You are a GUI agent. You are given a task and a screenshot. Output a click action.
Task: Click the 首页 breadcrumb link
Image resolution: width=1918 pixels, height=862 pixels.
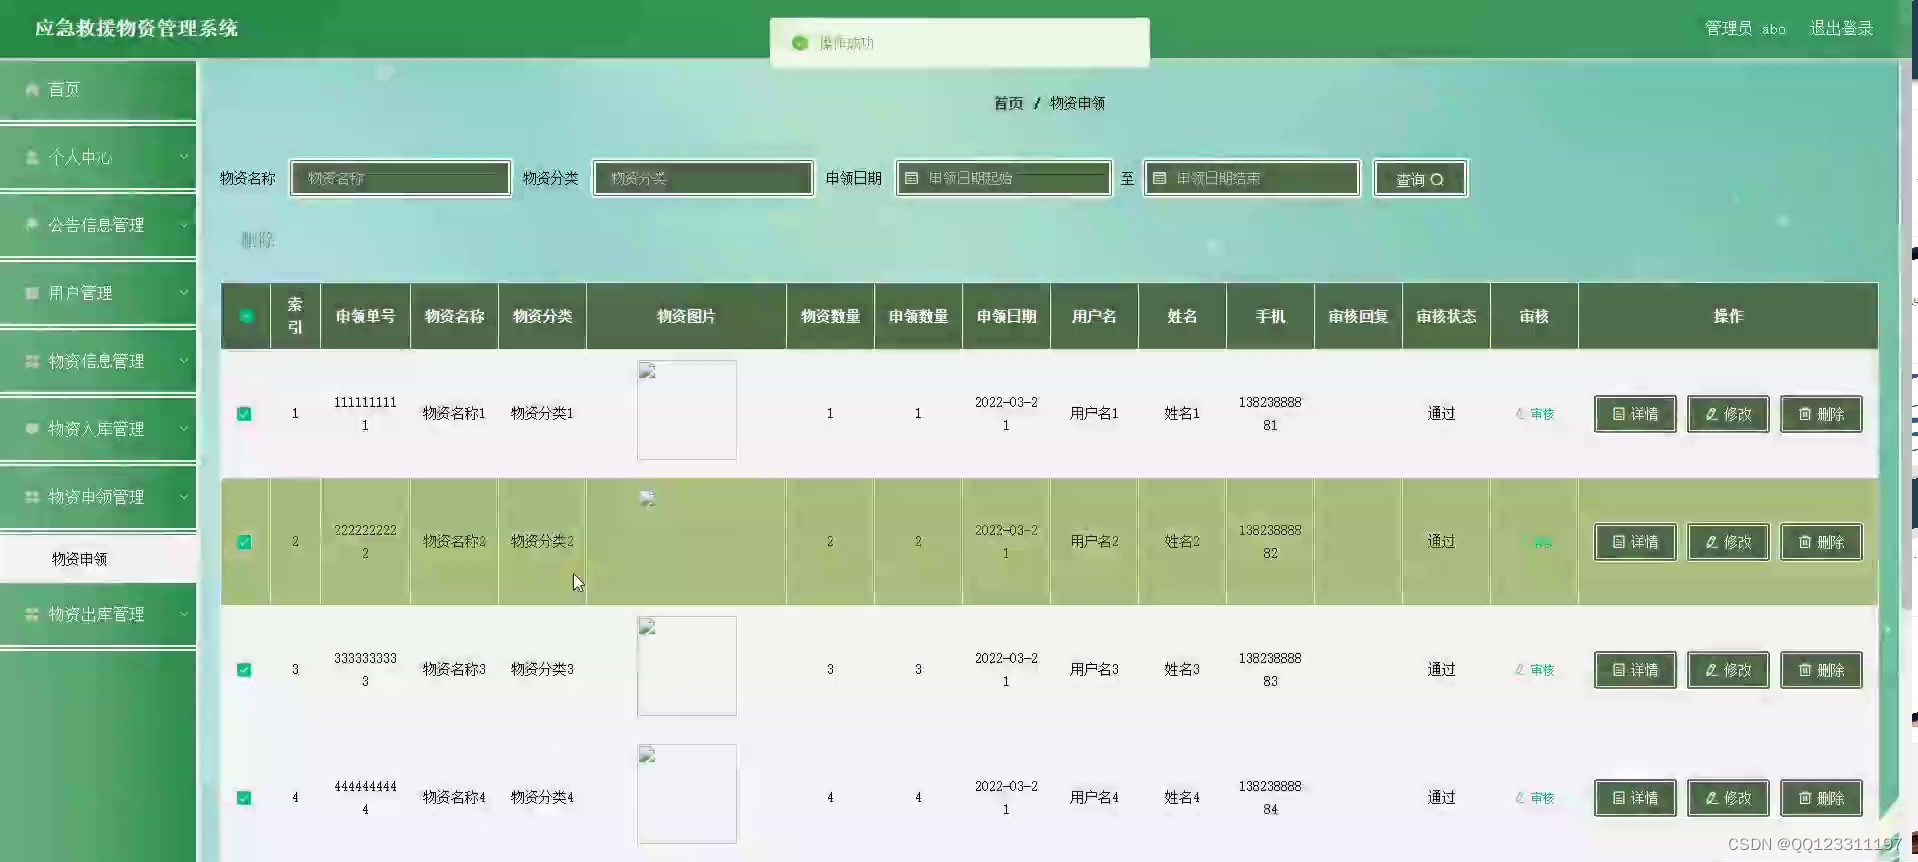(1008, 103)
